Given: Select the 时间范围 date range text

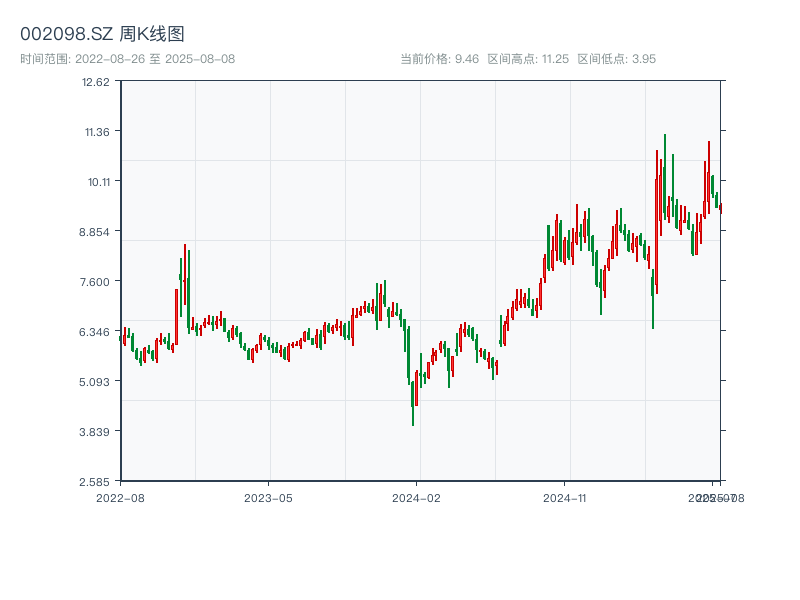Looking at the screenshot, I should 128,59.
